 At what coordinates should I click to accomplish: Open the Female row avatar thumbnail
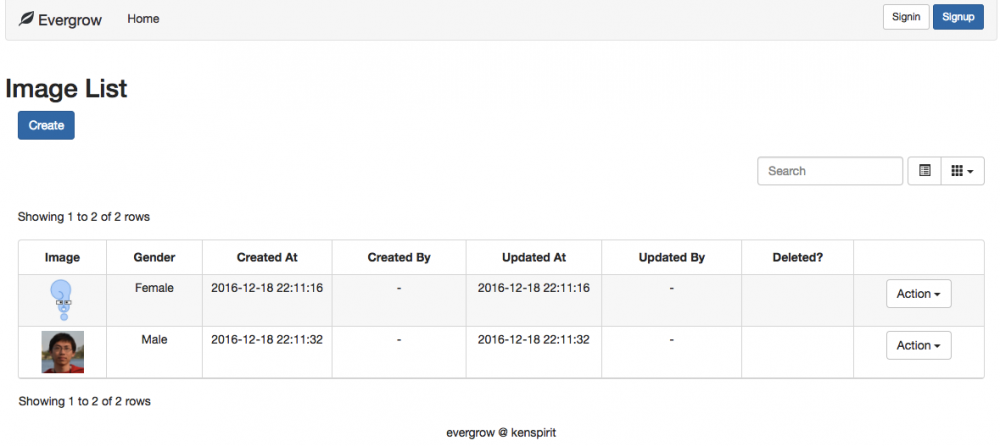coord(63,299)
